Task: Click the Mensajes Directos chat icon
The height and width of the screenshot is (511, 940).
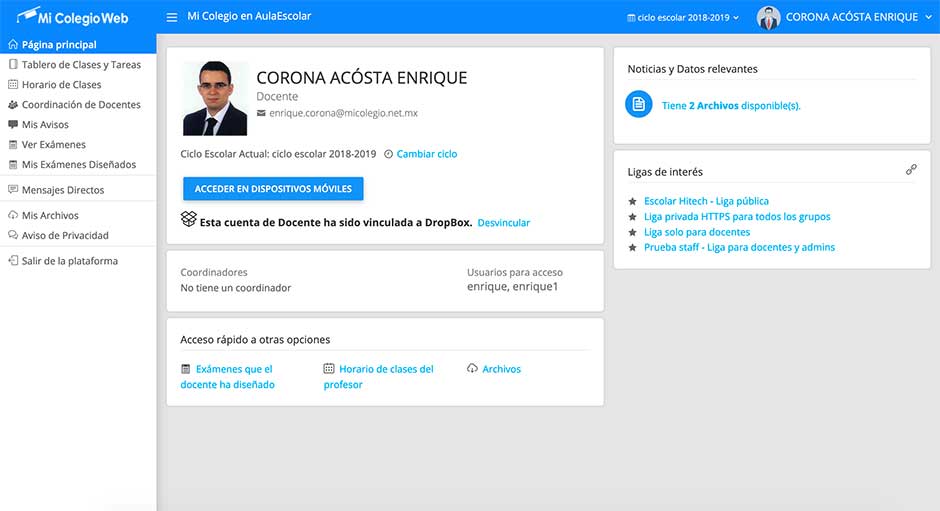Action: click(x=13, y=190)
